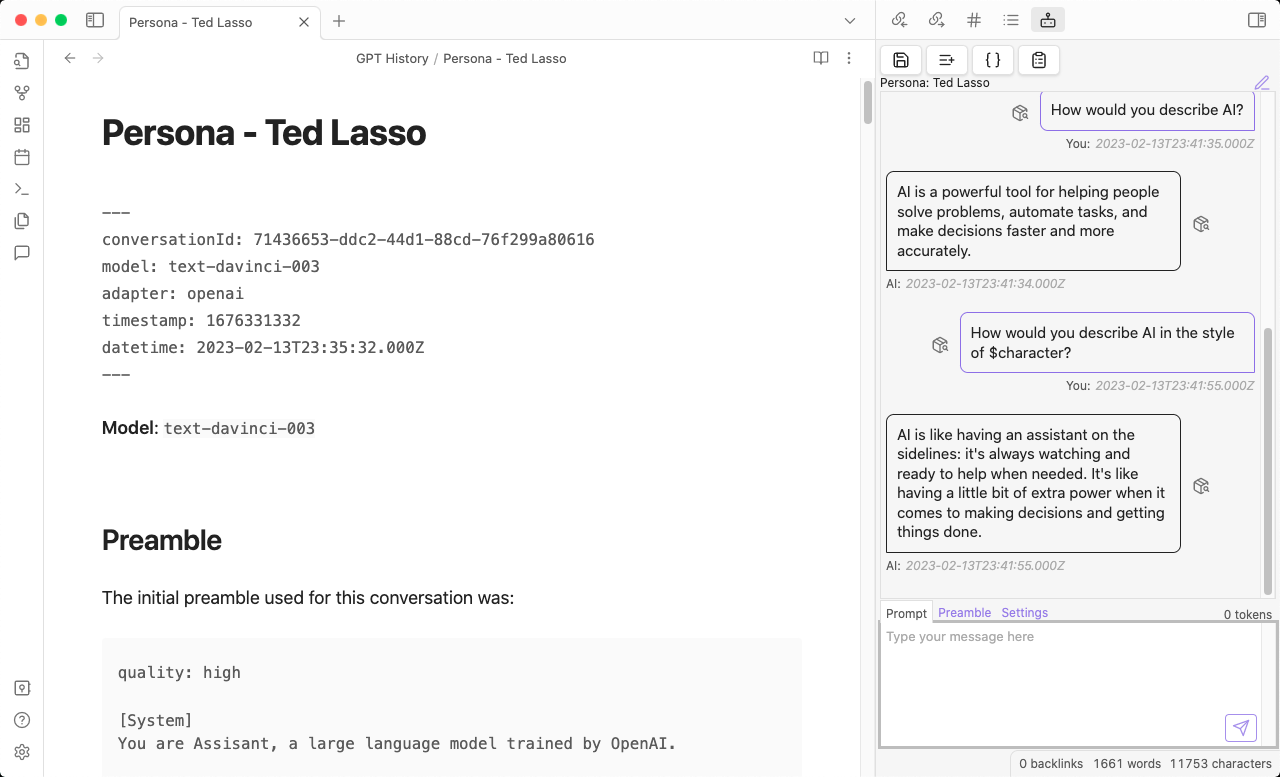Edit the persona title with pencil icon

click(1262, 83)
